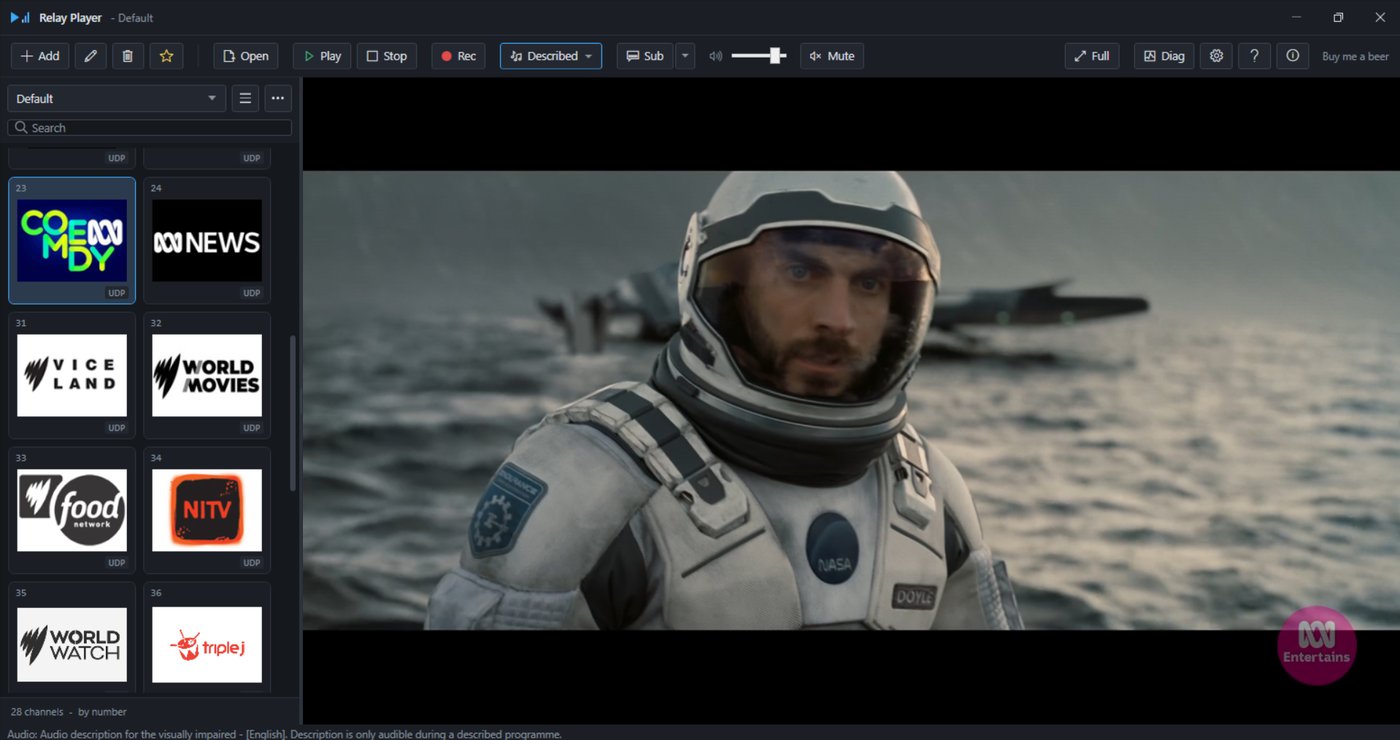Viewport: 1400px width, 740px height.
Task: Adjust the volume slider
Action: (x=759, y=56)
